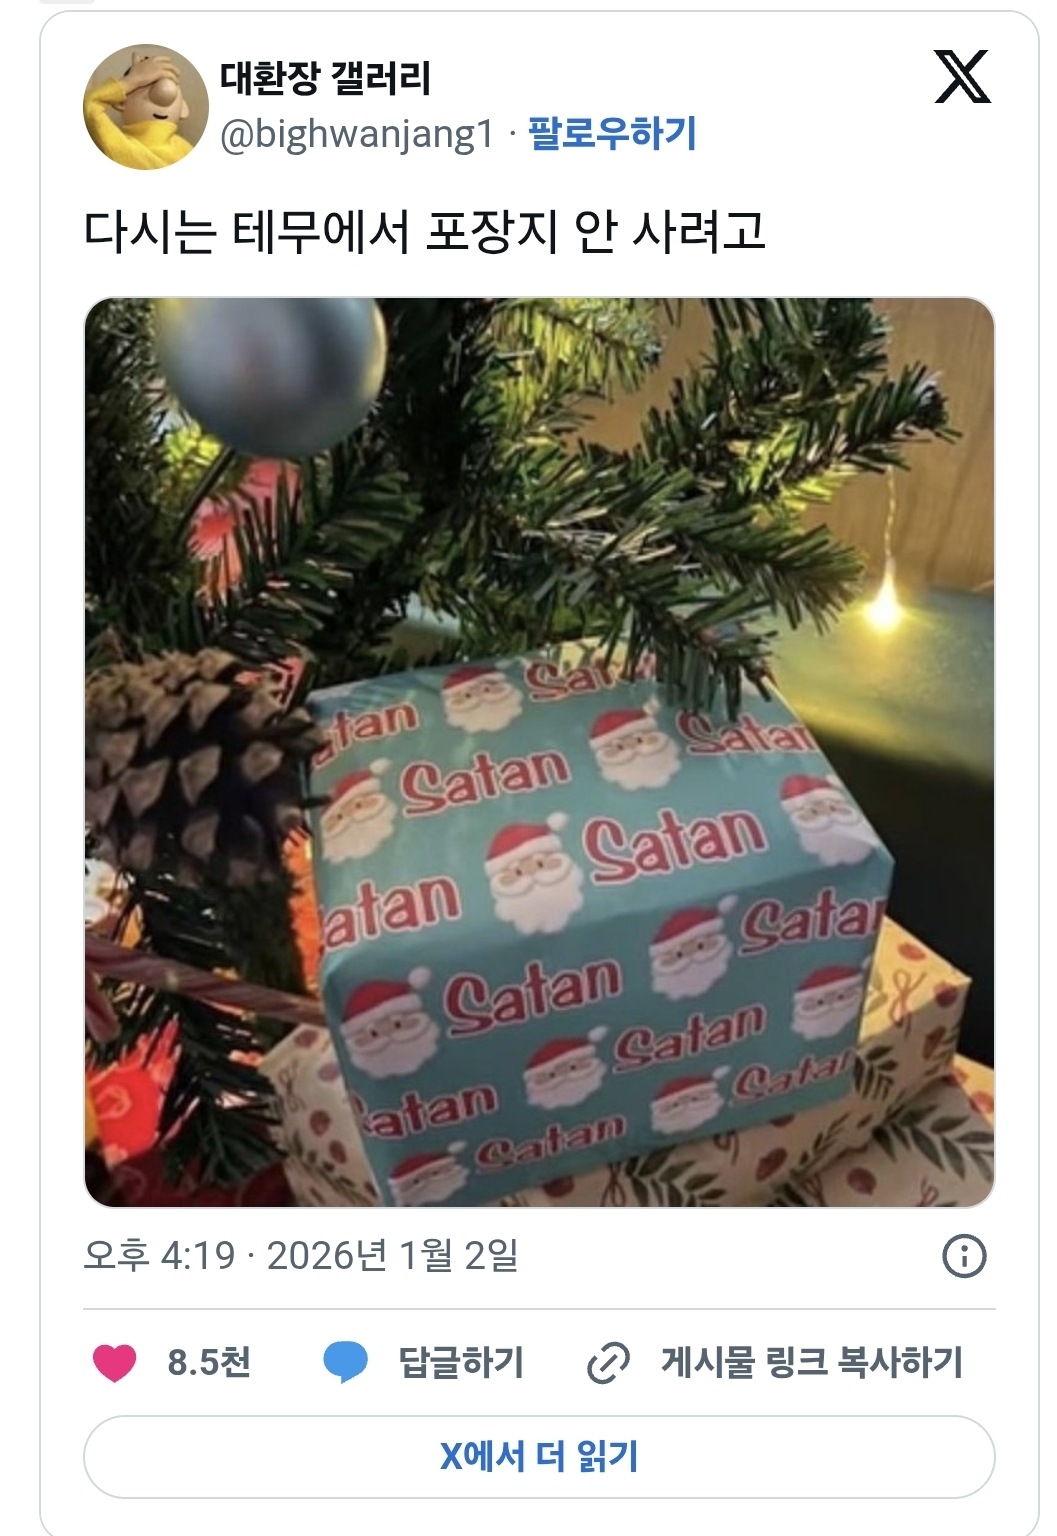This screenshot has height=1536, width=1057.
Task: Tap the blue reply bubble icon
Action: click(x=346, y=1363)
